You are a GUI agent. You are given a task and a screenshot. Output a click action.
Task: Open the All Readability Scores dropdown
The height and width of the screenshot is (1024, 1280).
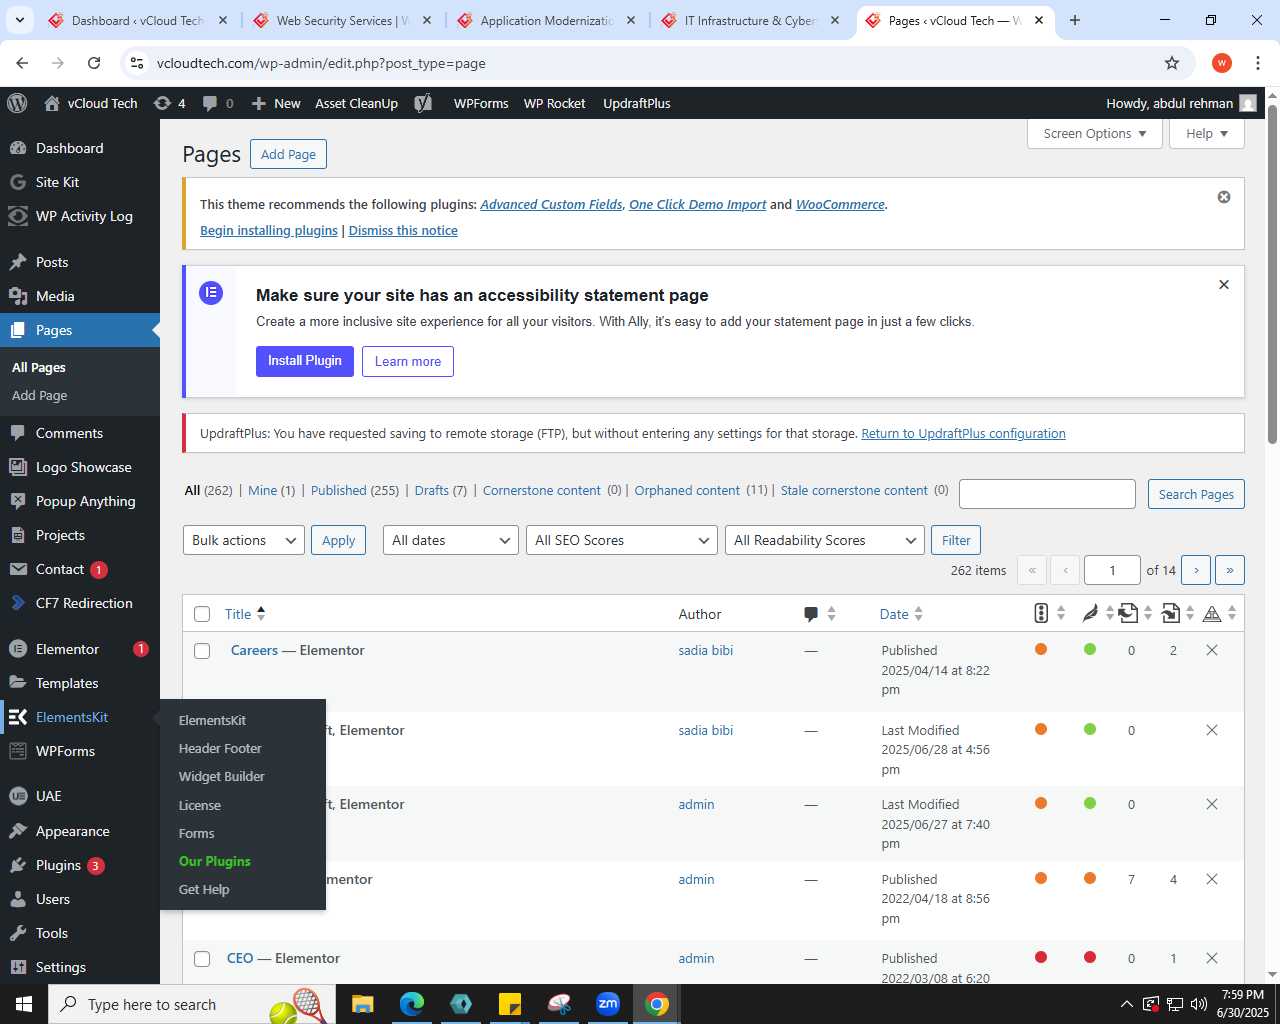825,540
